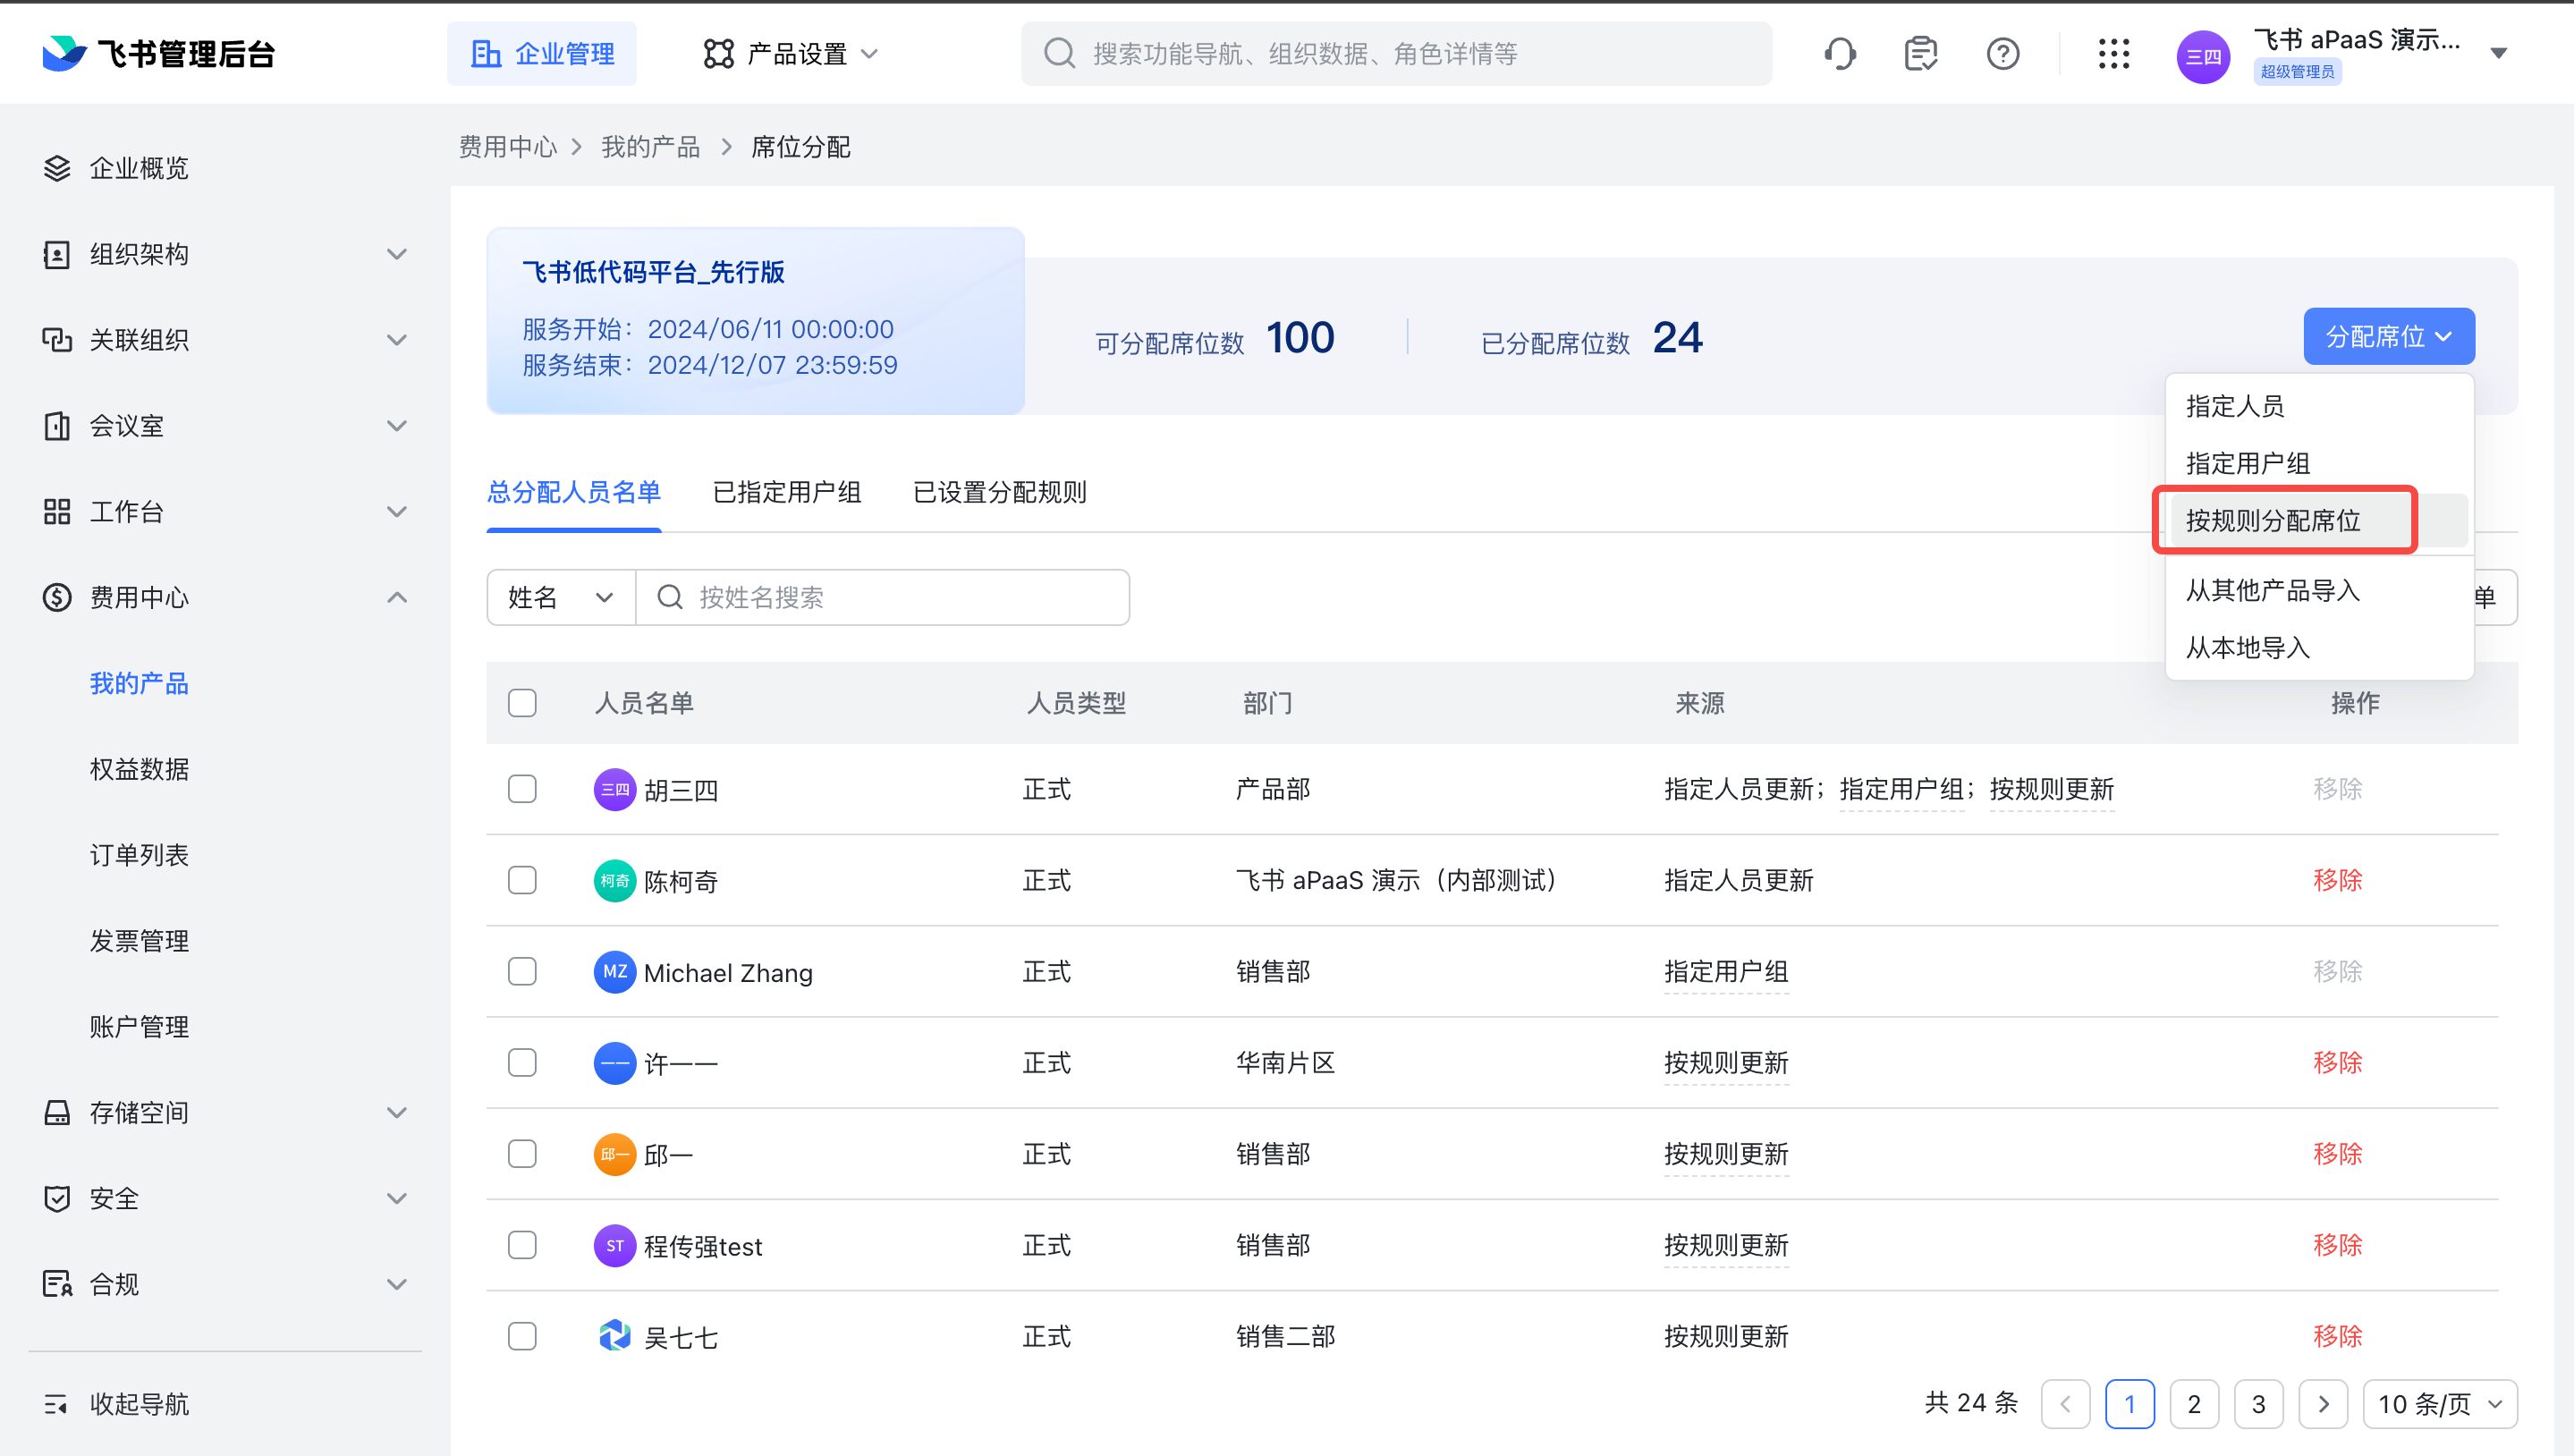Toggle the select-all header checkbox

click(x=522, y=703)
